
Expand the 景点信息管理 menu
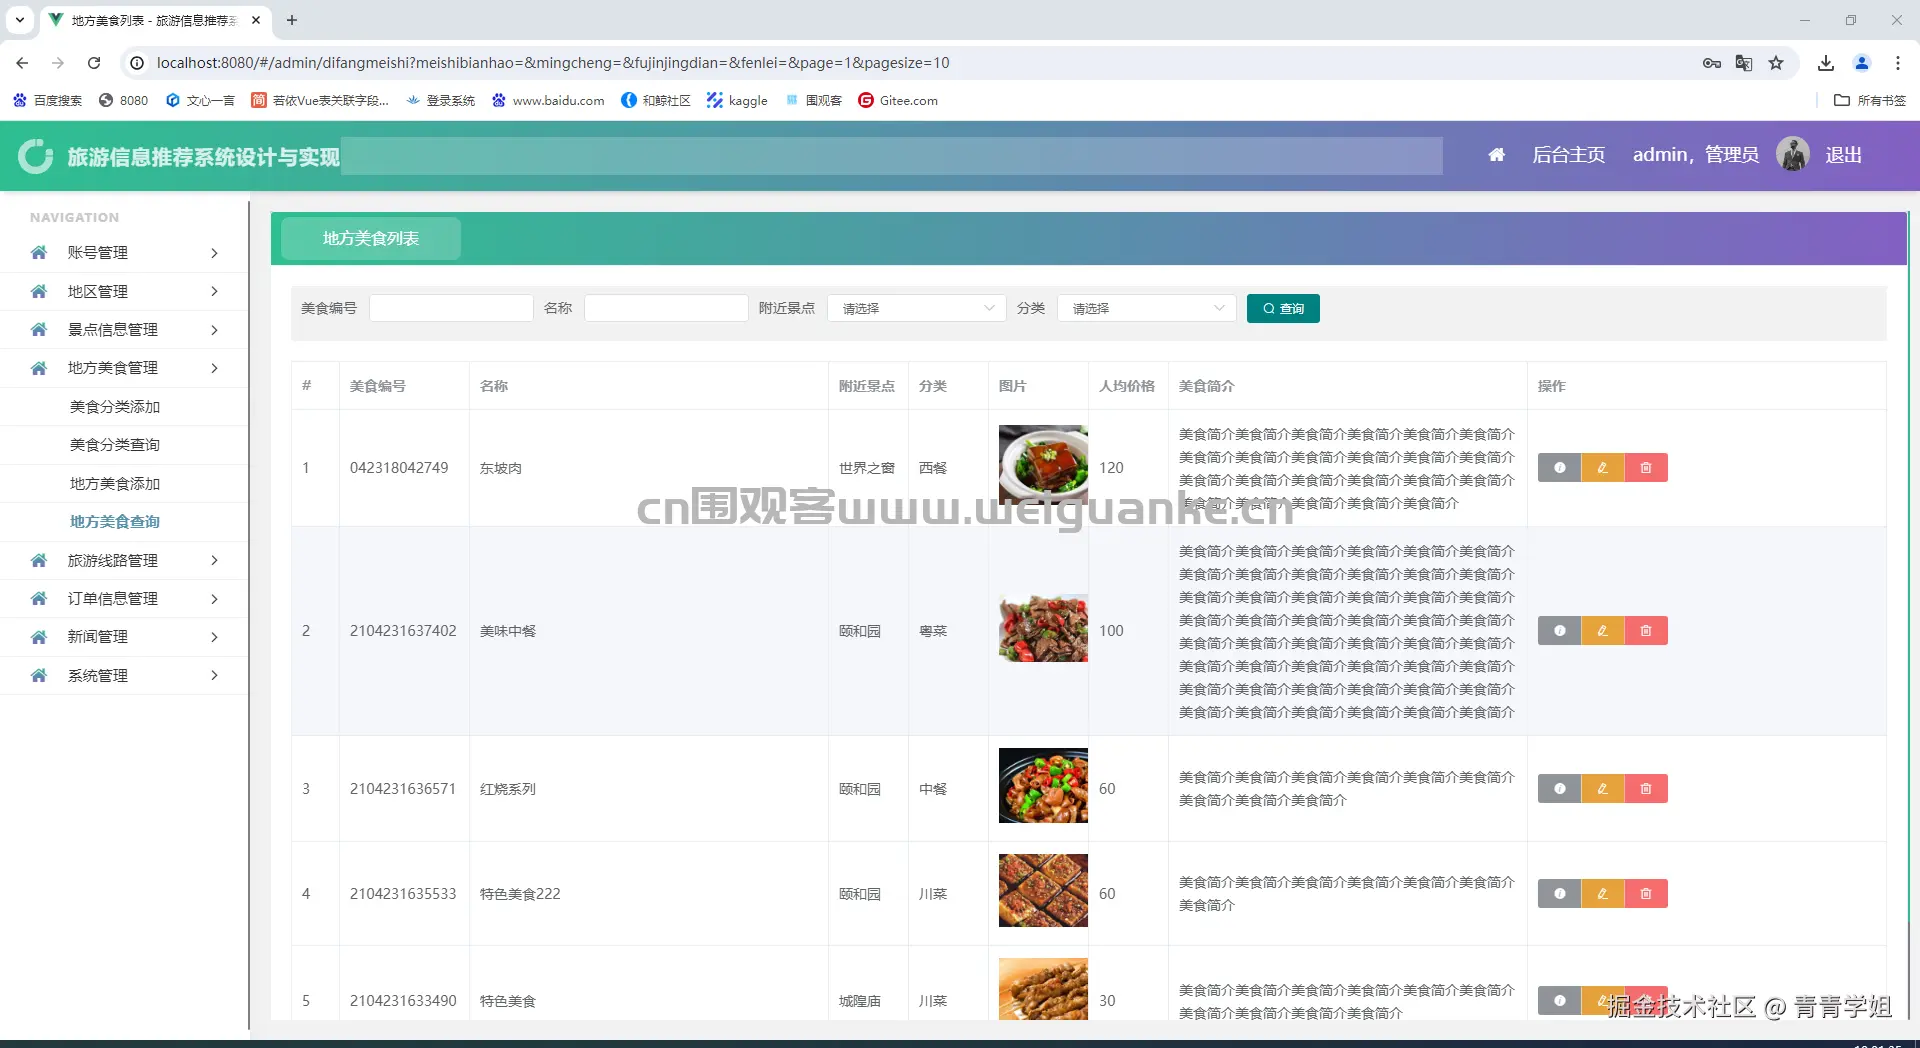tap(124, 330)
